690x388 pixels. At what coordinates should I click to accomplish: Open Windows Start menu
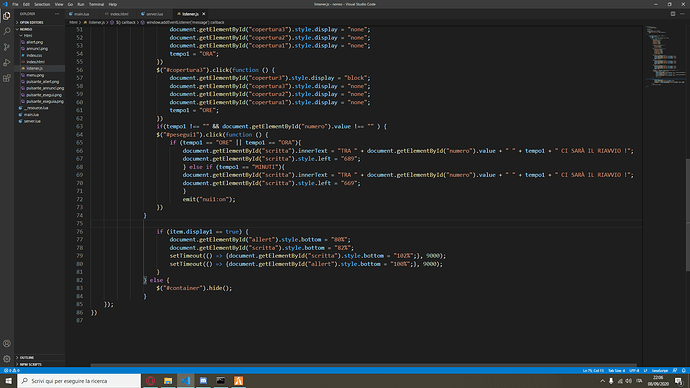(8, 381)
